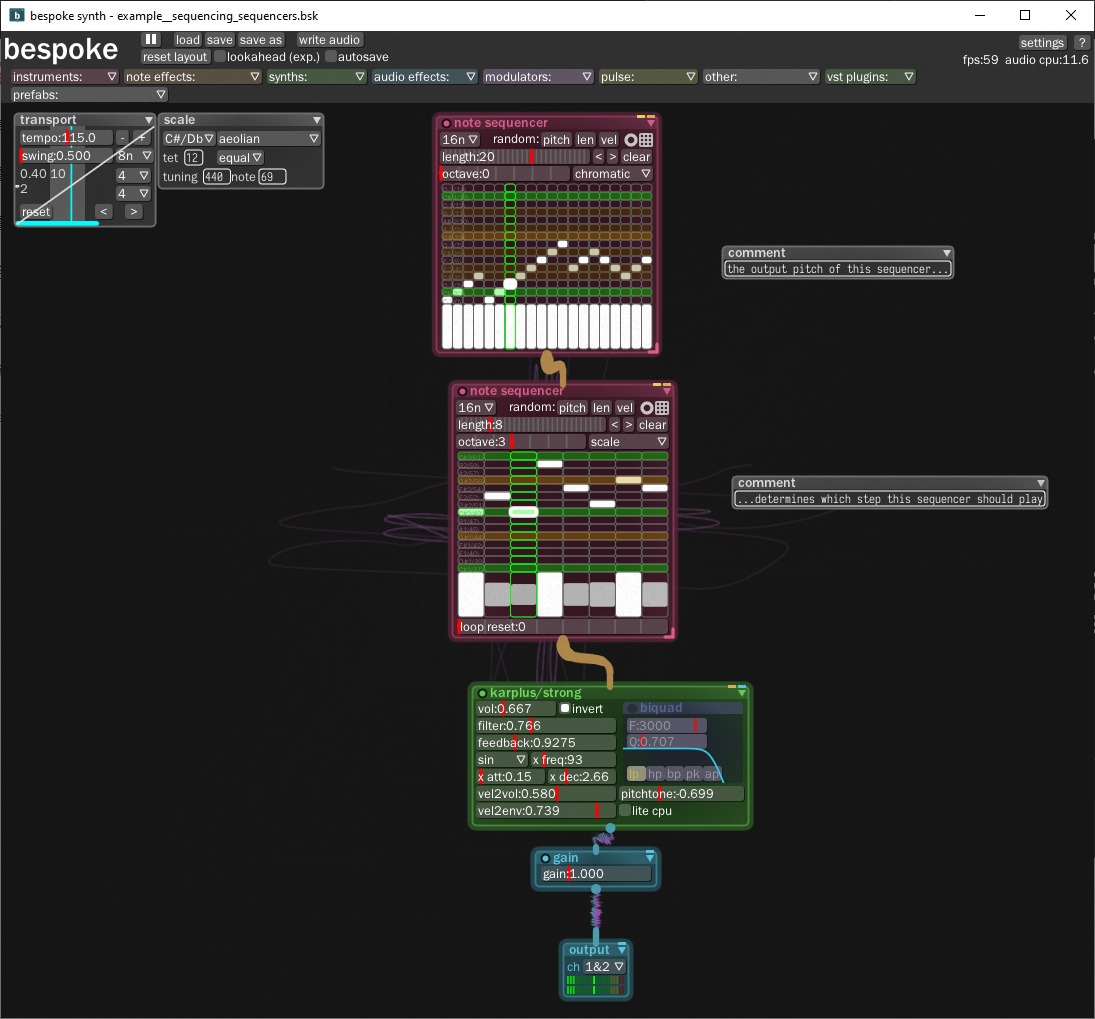Toggle the invert checkbox in karplus/strong
Screen dimensions: 1095x1019
point(565,709)
